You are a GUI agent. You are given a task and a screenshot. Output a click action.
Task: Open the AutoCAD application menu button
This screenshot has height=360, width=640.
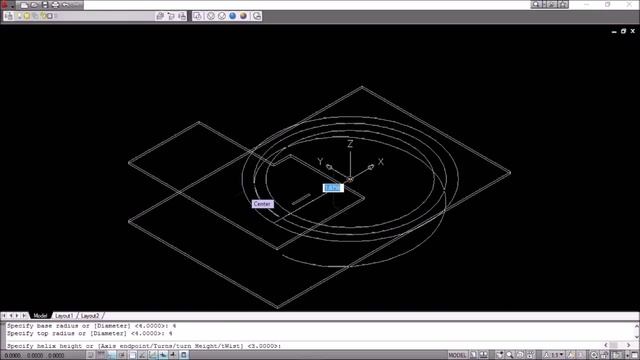[x=5, y=5]
